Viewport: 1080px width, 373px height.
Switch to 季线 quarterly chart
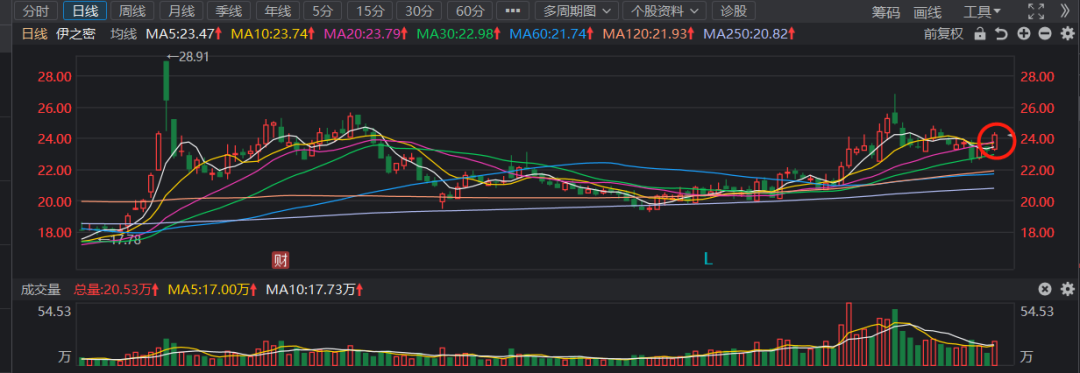tap(229, 11)
